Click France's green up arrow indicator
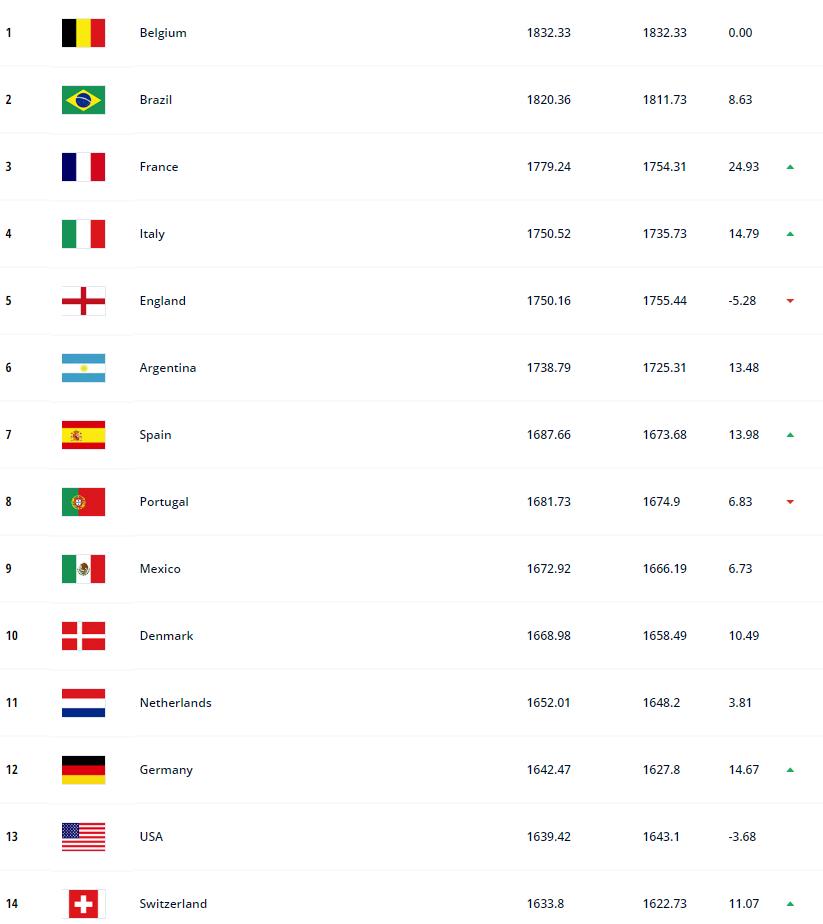Screen dimensions: 823x924 point(790,167)
